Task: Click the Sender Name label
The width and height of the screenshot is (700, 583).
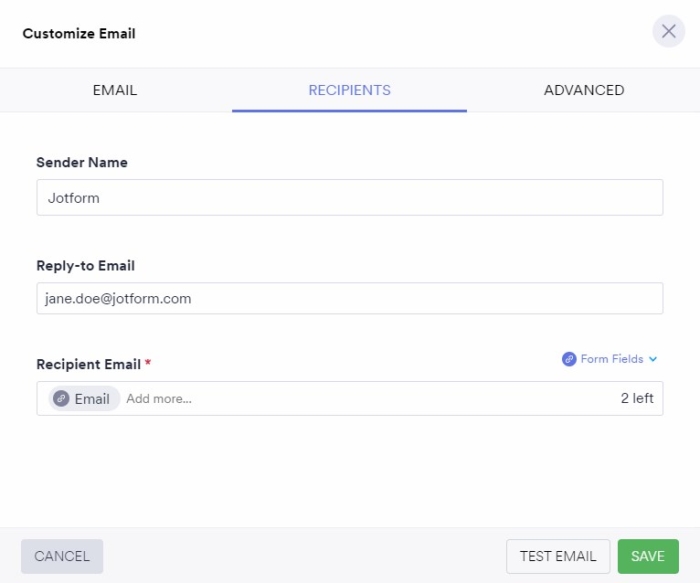Action: [82, 162]
